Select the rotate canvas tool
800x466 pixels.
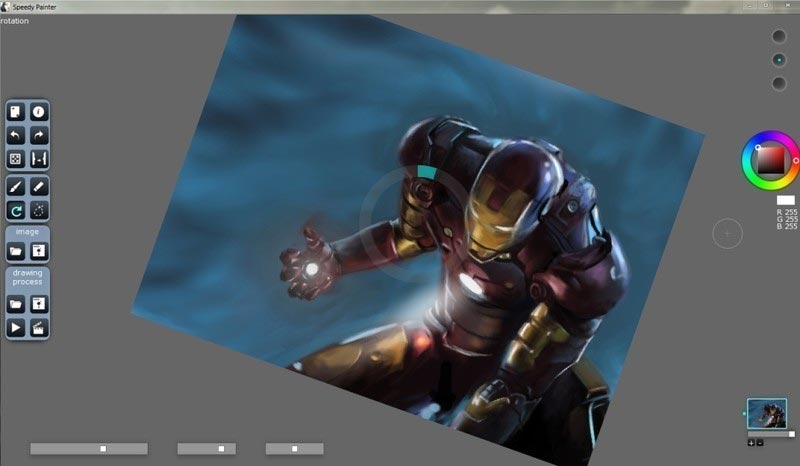tap(15, 210)
